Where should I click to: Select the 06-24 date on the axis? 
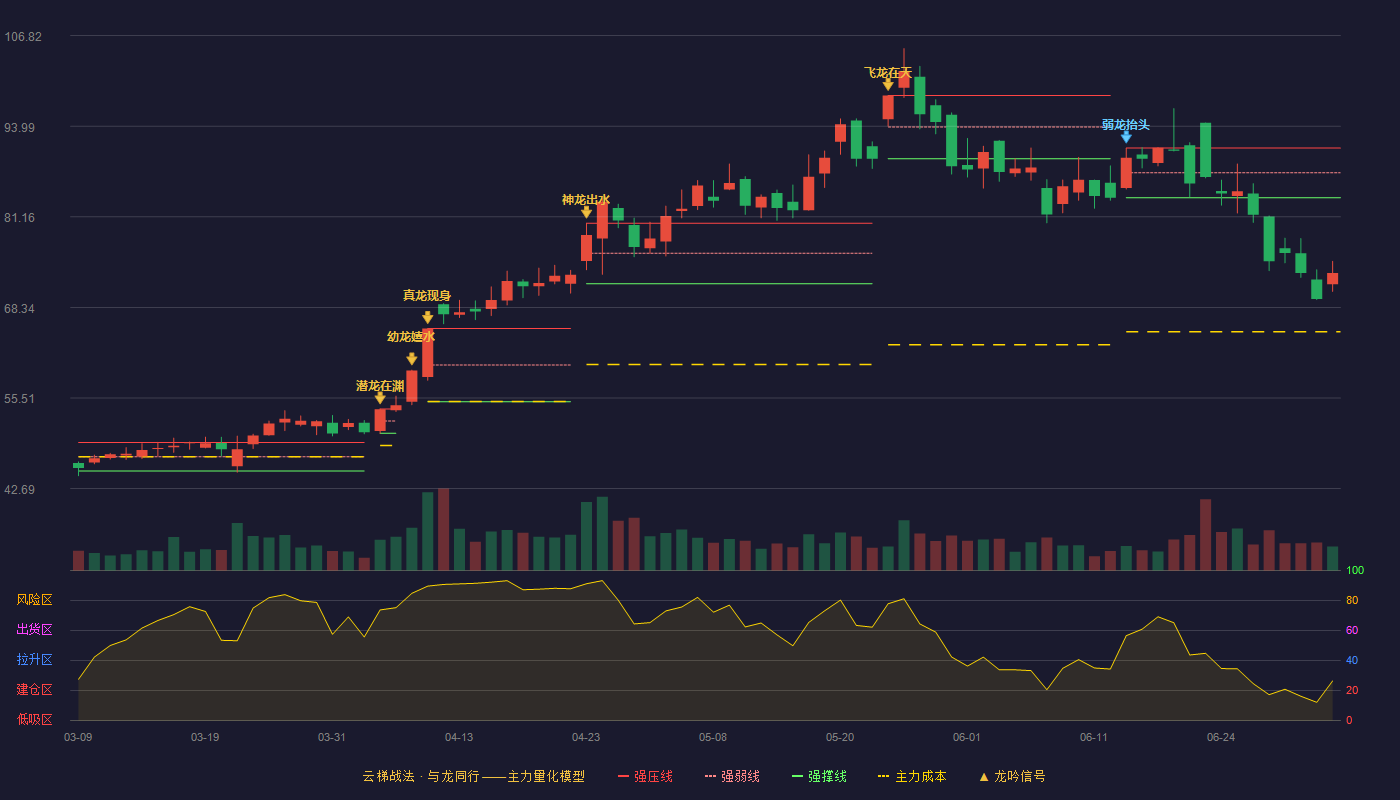pyautogui.click(x=1221, y=737)
